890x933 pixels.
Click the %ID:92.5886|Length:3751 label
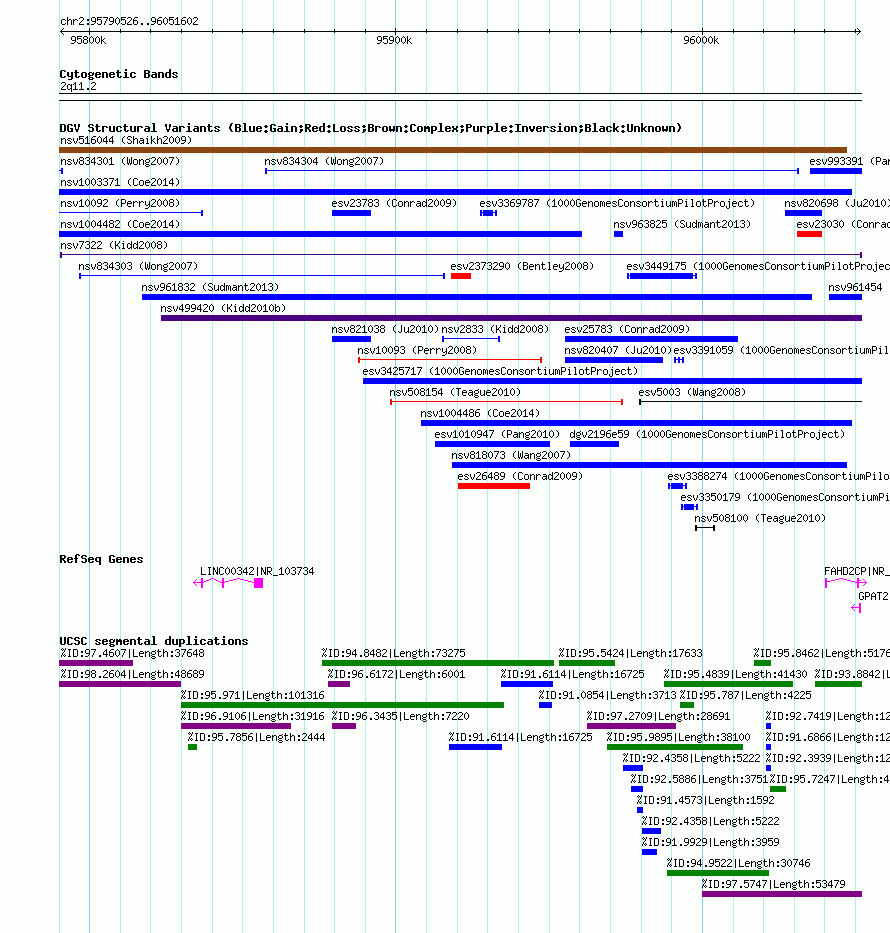point(699,779)
